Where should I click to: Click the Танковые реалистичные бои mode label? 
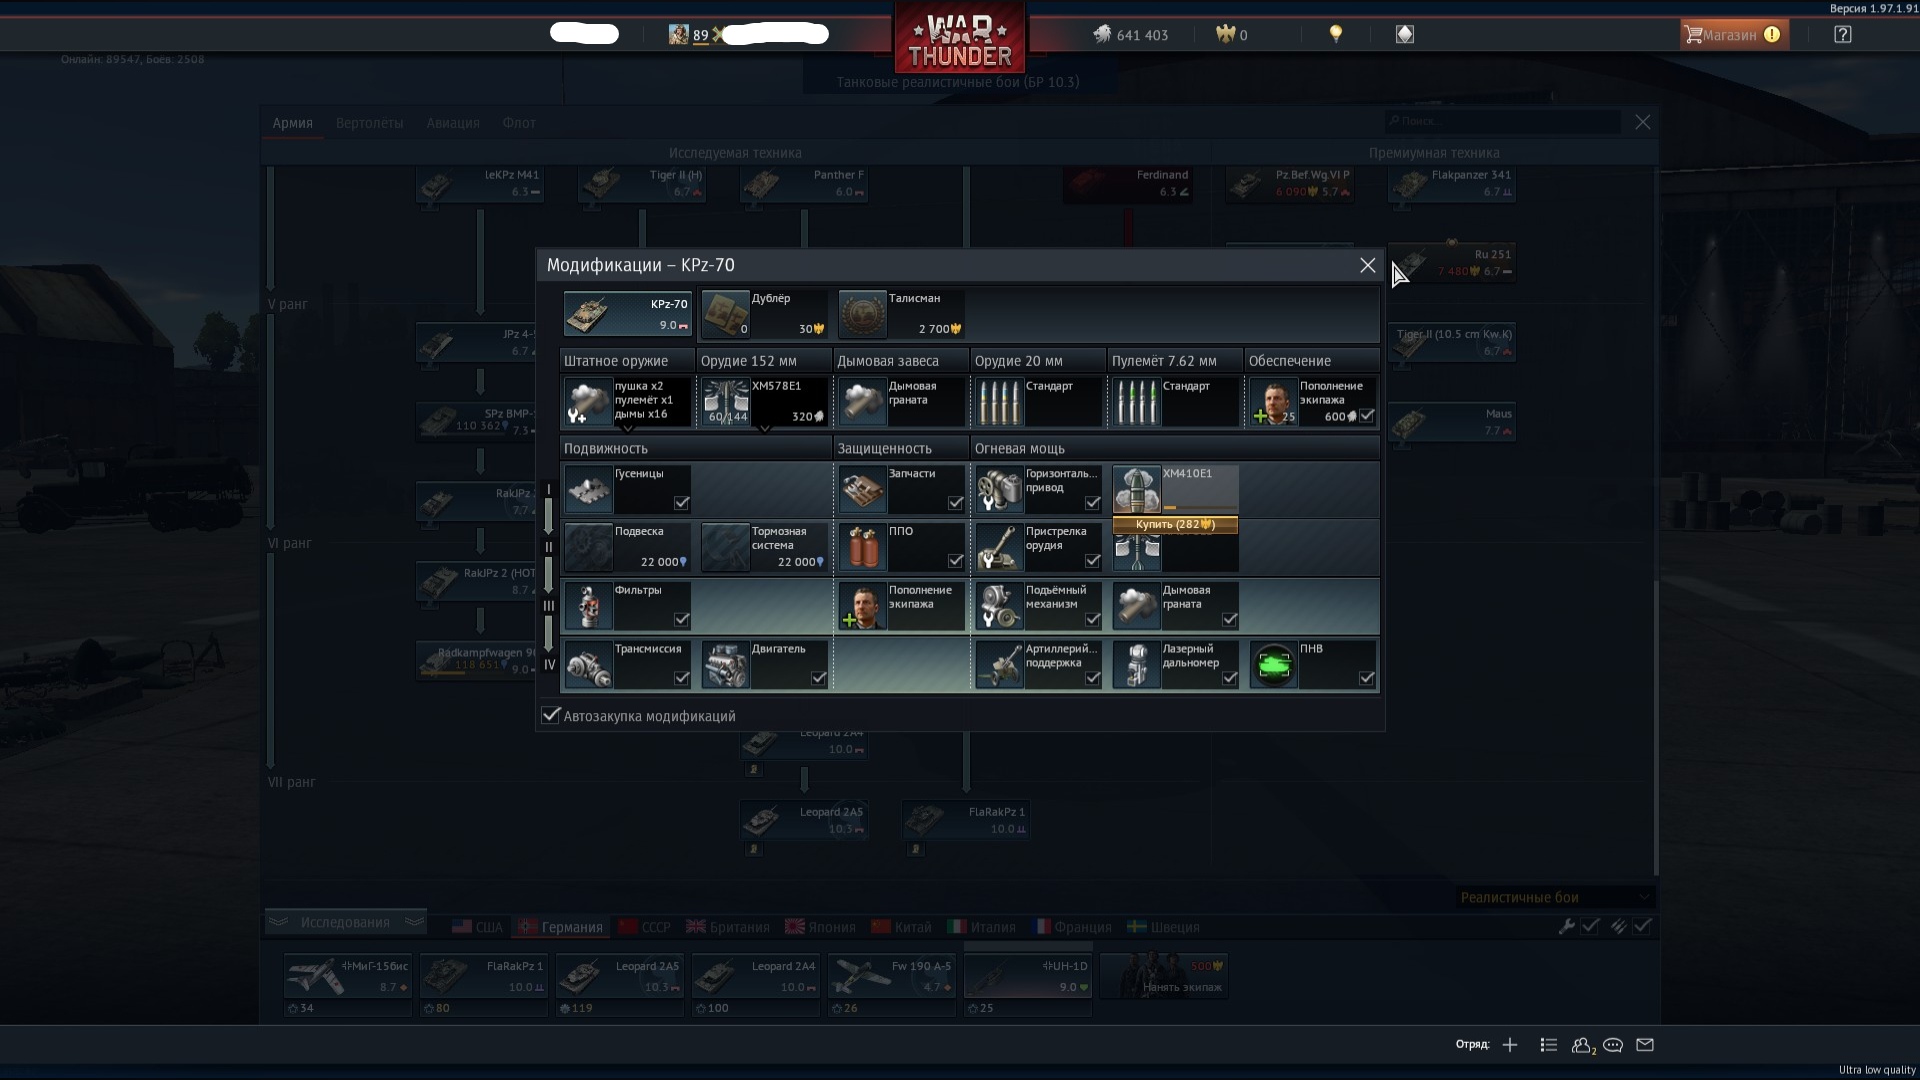(x=957, y=82)
